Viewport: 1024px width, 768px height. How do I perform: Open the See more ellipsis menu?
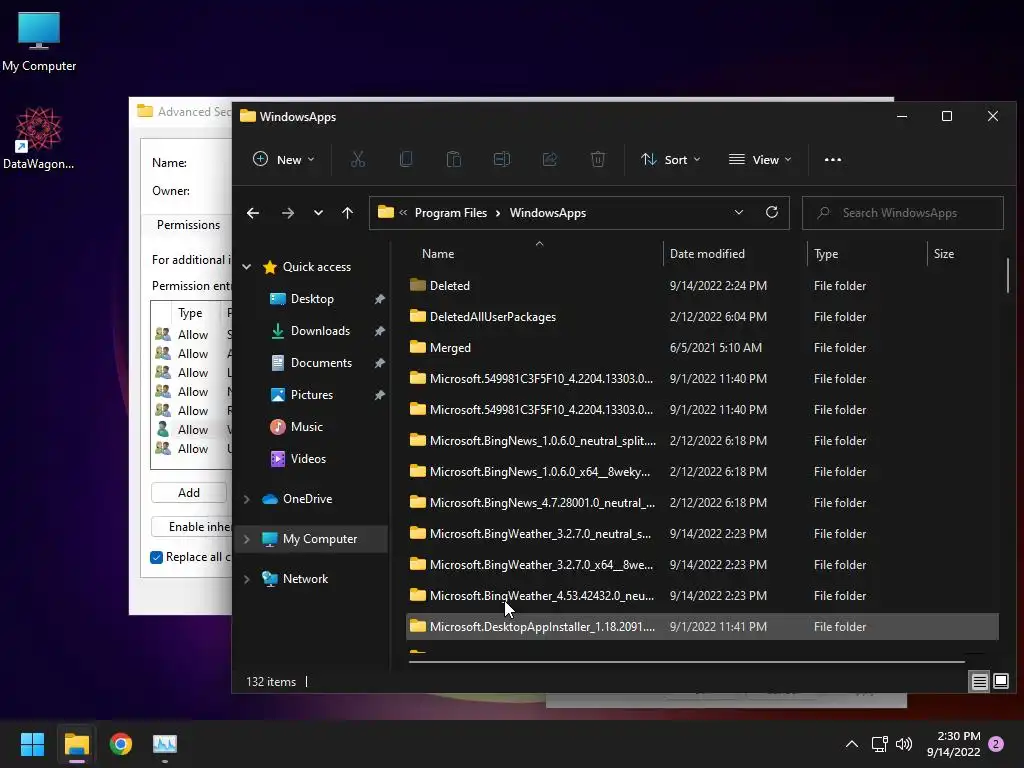(x=833, y=159)
